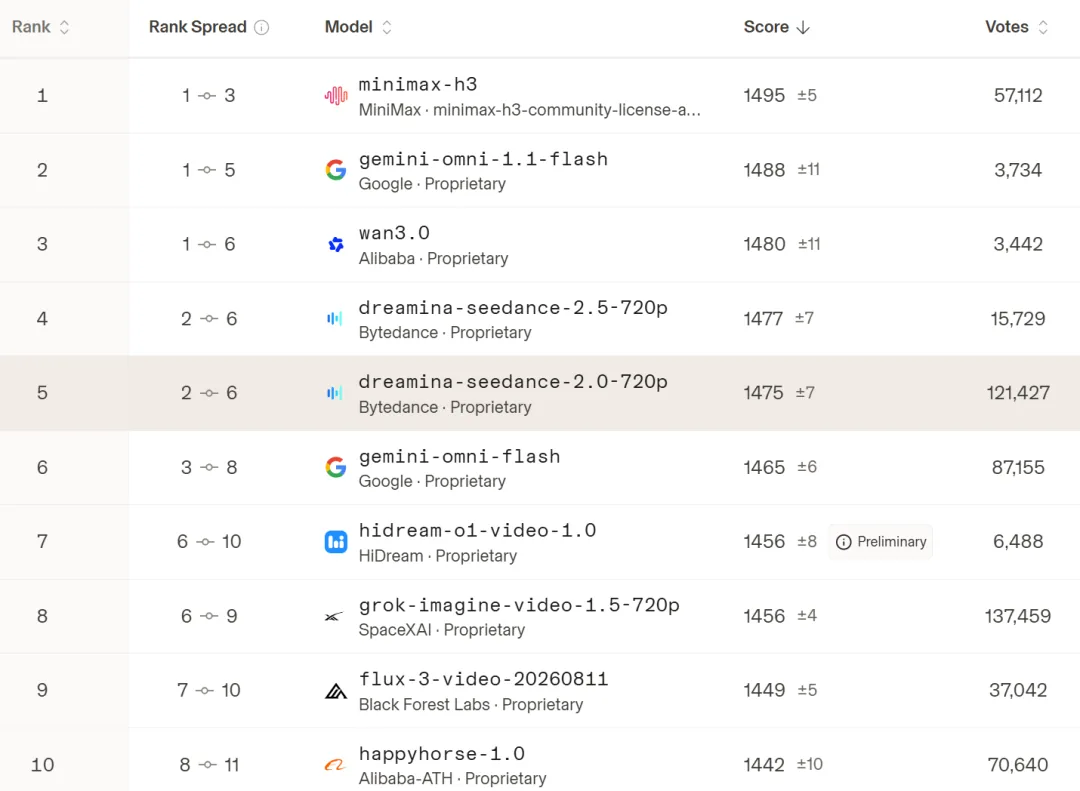Screen dimensions: 1080x791
Task: Click the Score column descending sort arrow
Action: [x=803, y=28]
